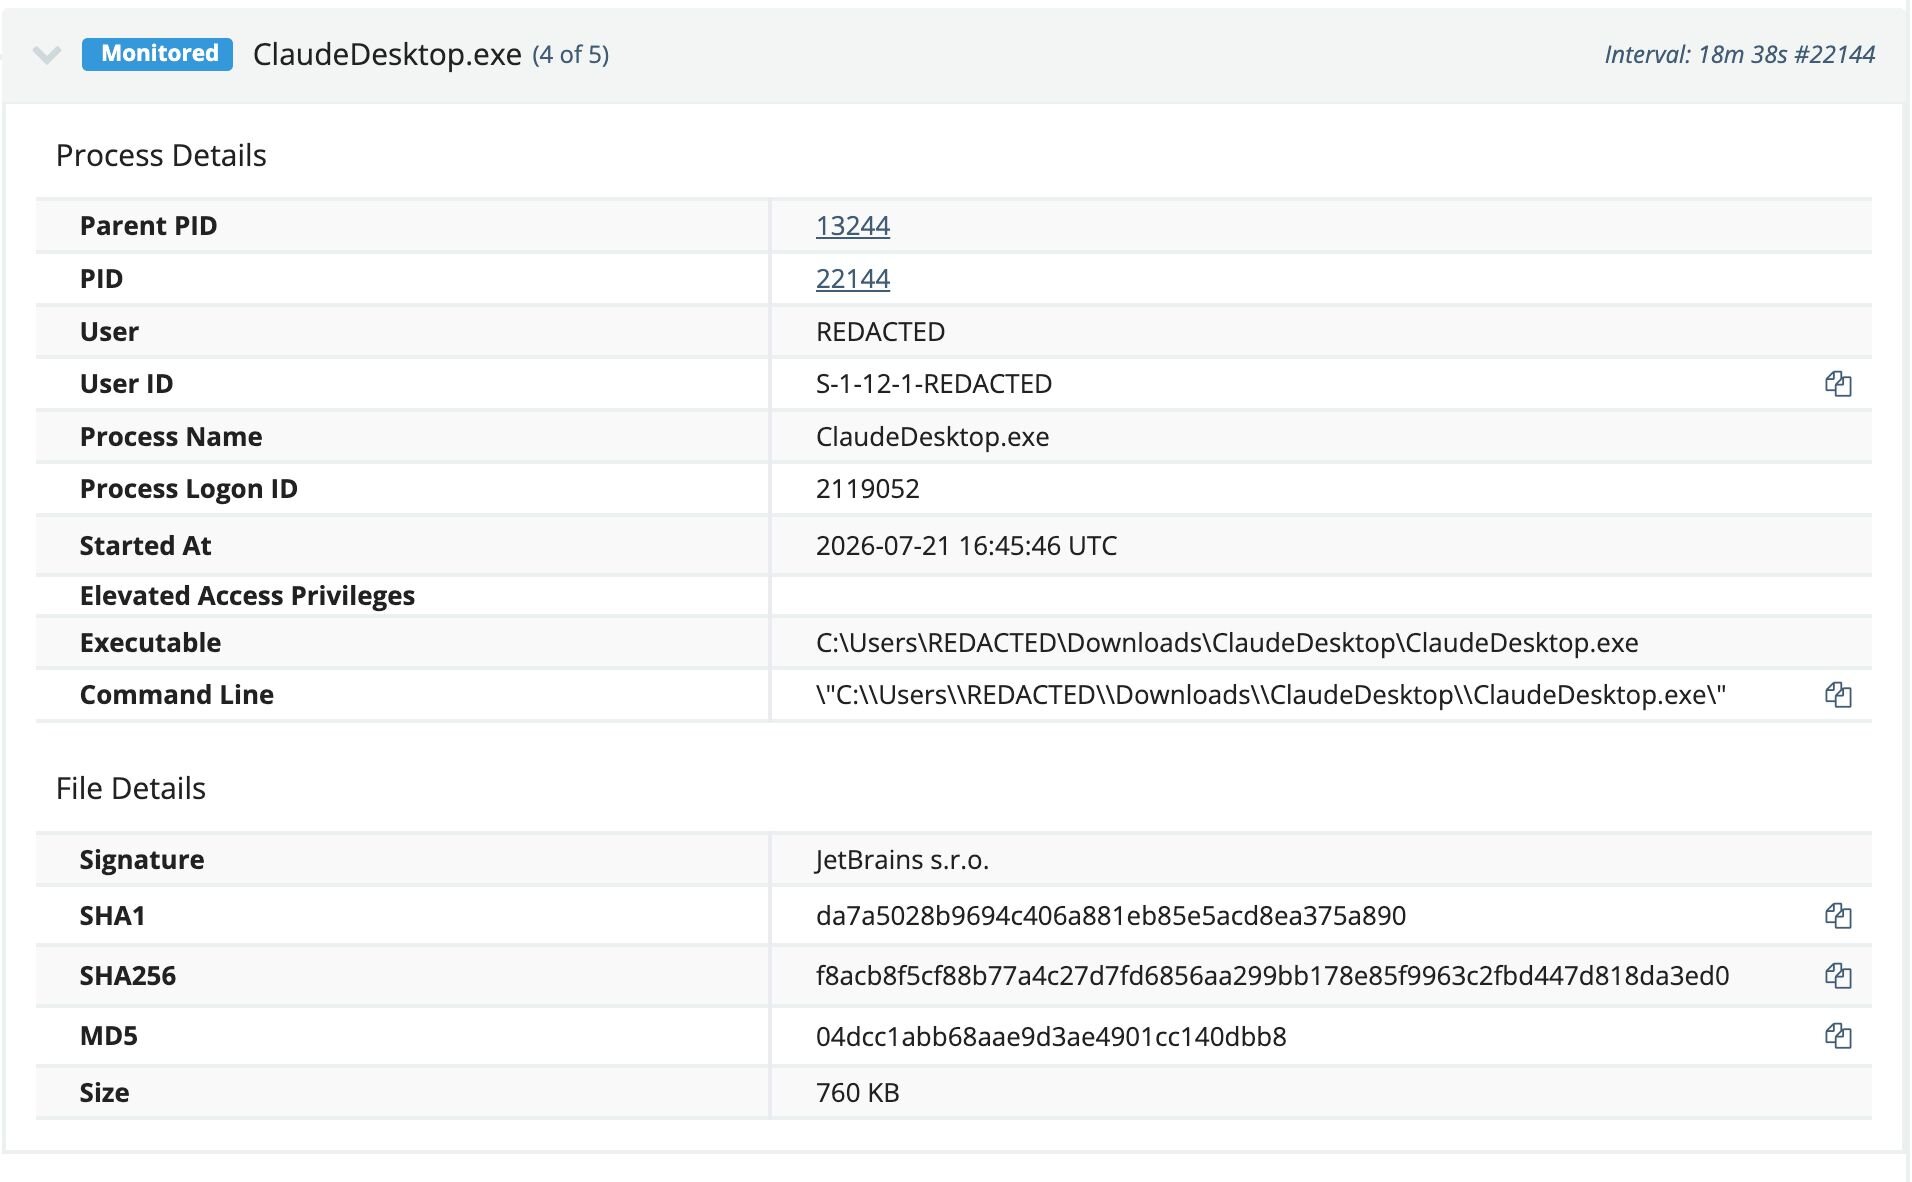
Task: Select the Command Line value text
Action: click(x=1271, y=695)
